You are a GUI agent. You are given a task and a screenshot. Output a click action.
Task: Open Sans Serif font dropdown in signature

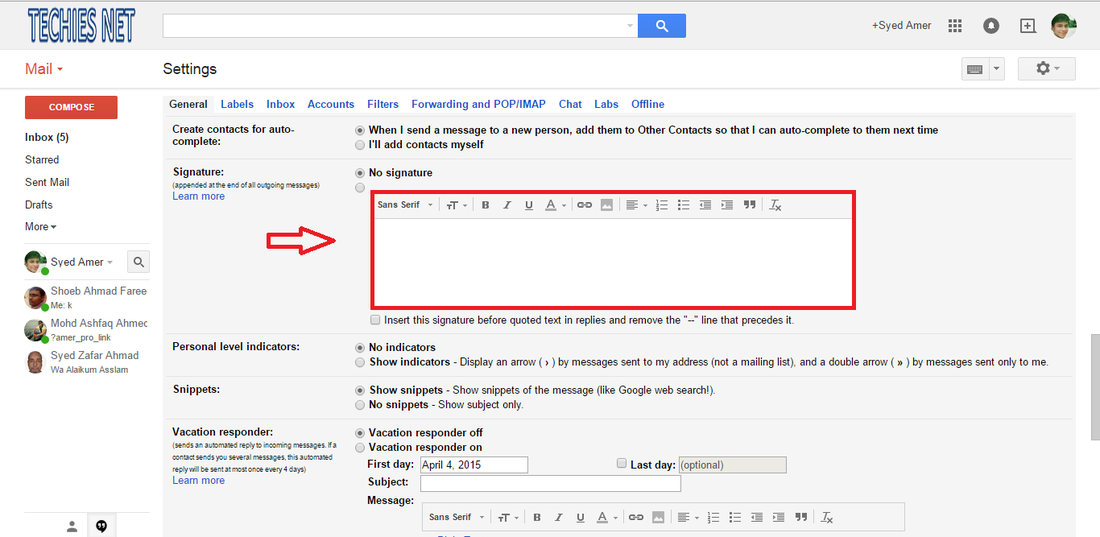tap(405, 205)
